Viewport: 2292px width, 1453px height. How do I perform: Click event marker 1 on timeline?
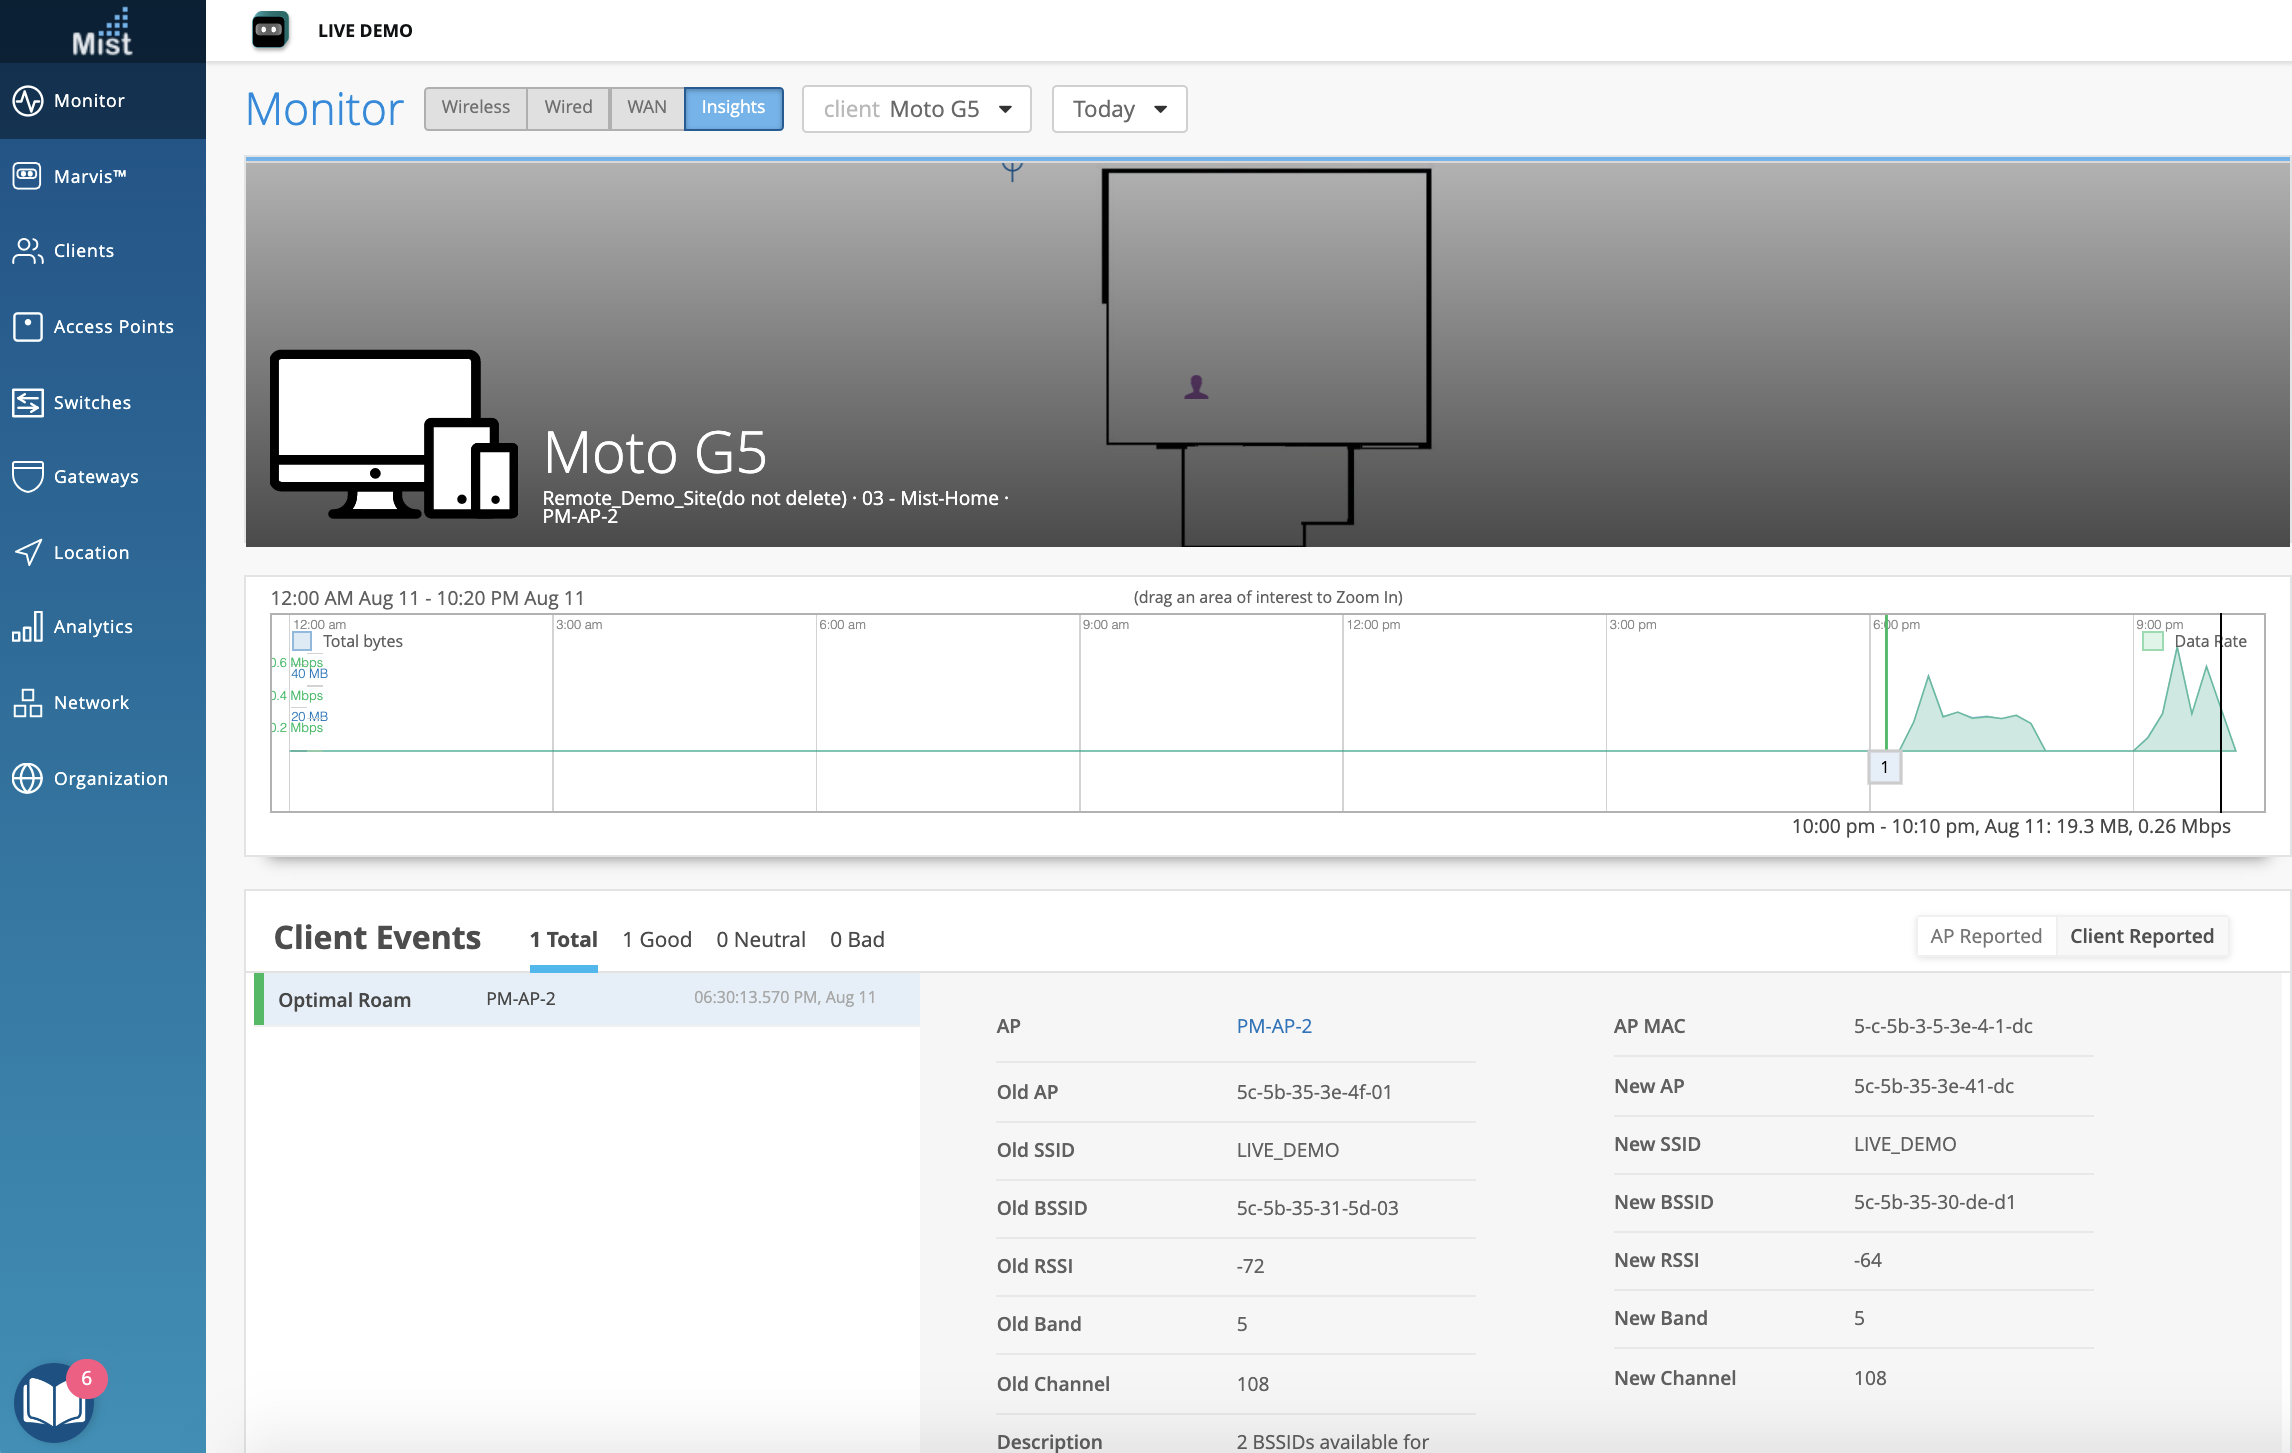tap(1884, 767)
